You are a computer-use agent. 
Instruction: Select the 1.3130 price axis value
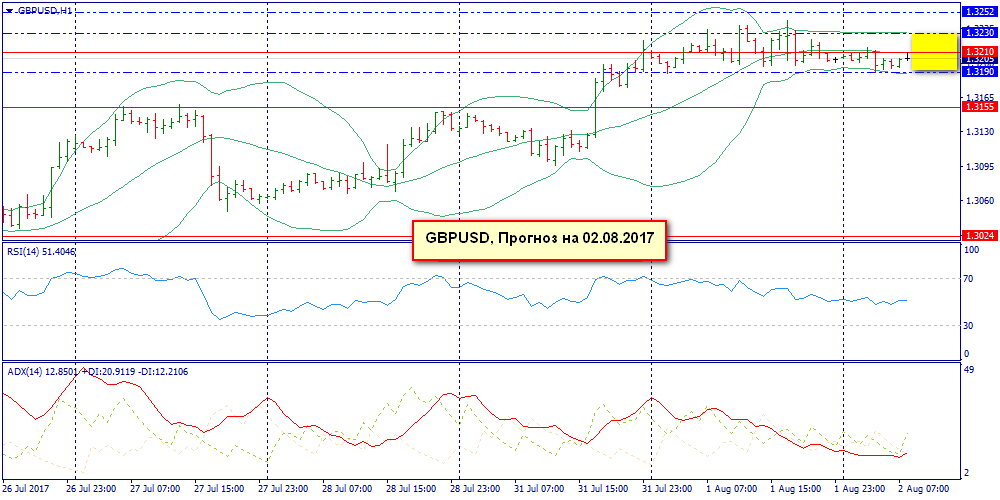(979, 132)
